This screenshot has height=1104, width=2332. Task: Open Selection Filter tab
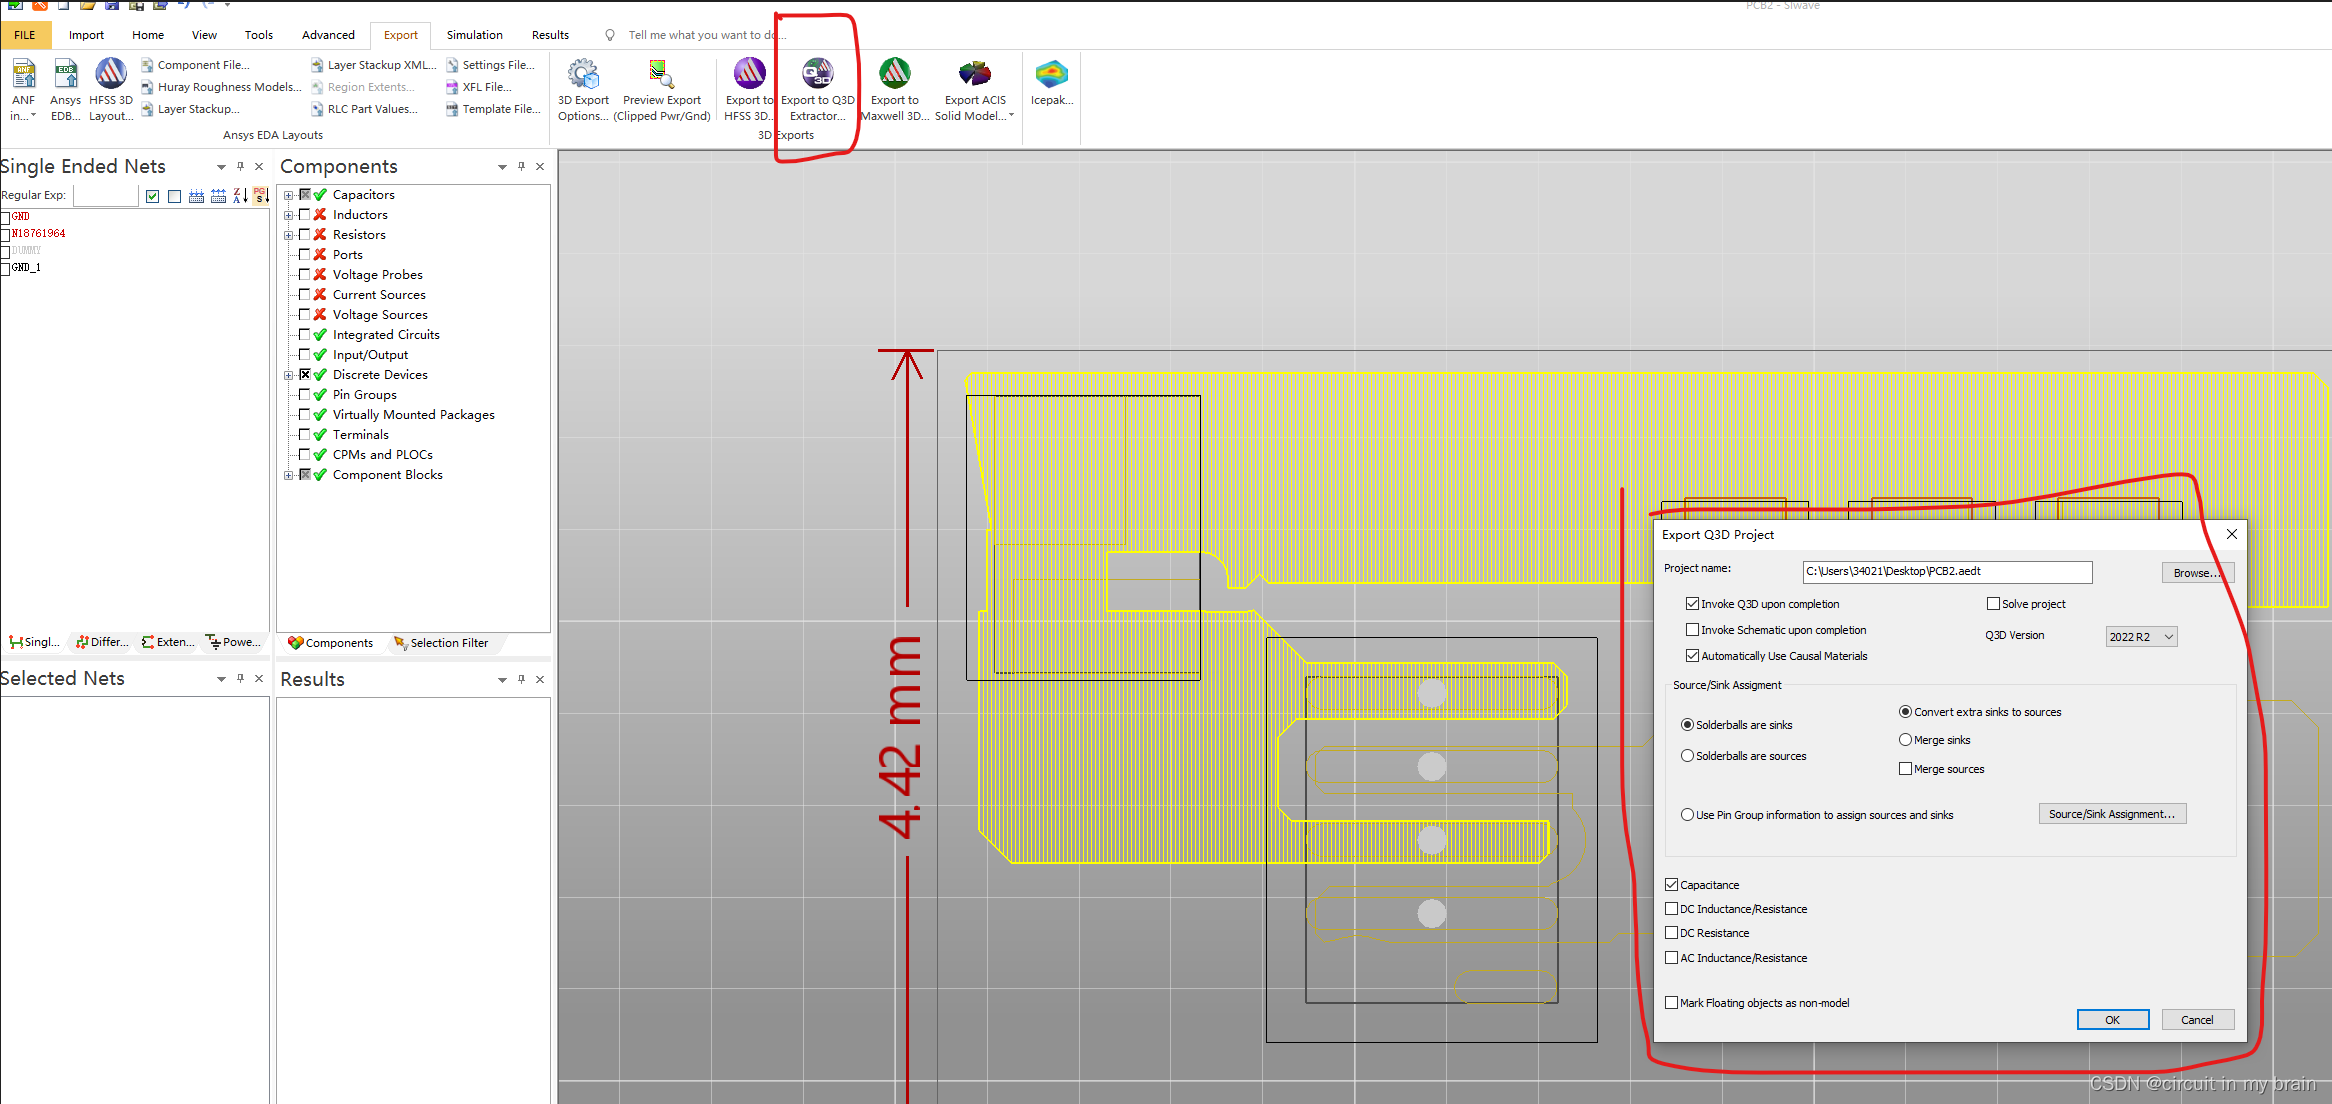(x=441, y=643)
